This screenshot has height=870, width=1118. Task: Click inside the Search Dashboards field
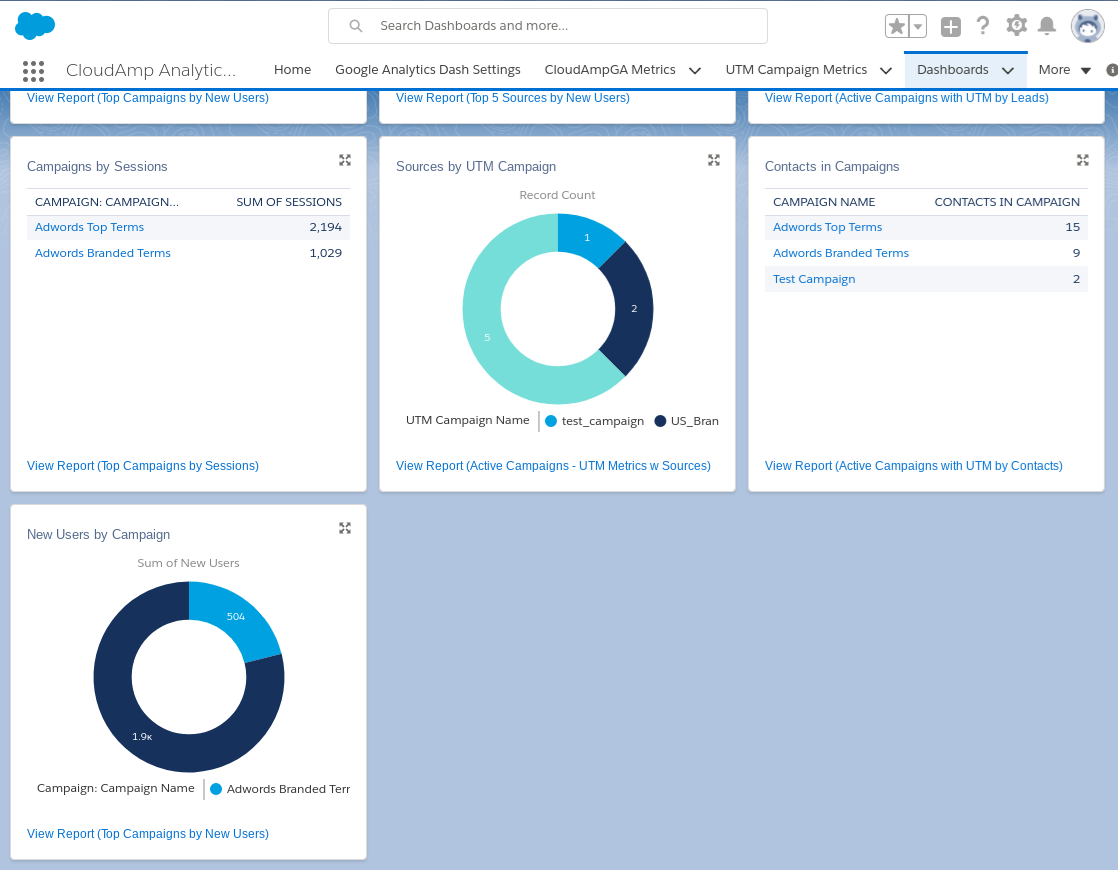547,25
